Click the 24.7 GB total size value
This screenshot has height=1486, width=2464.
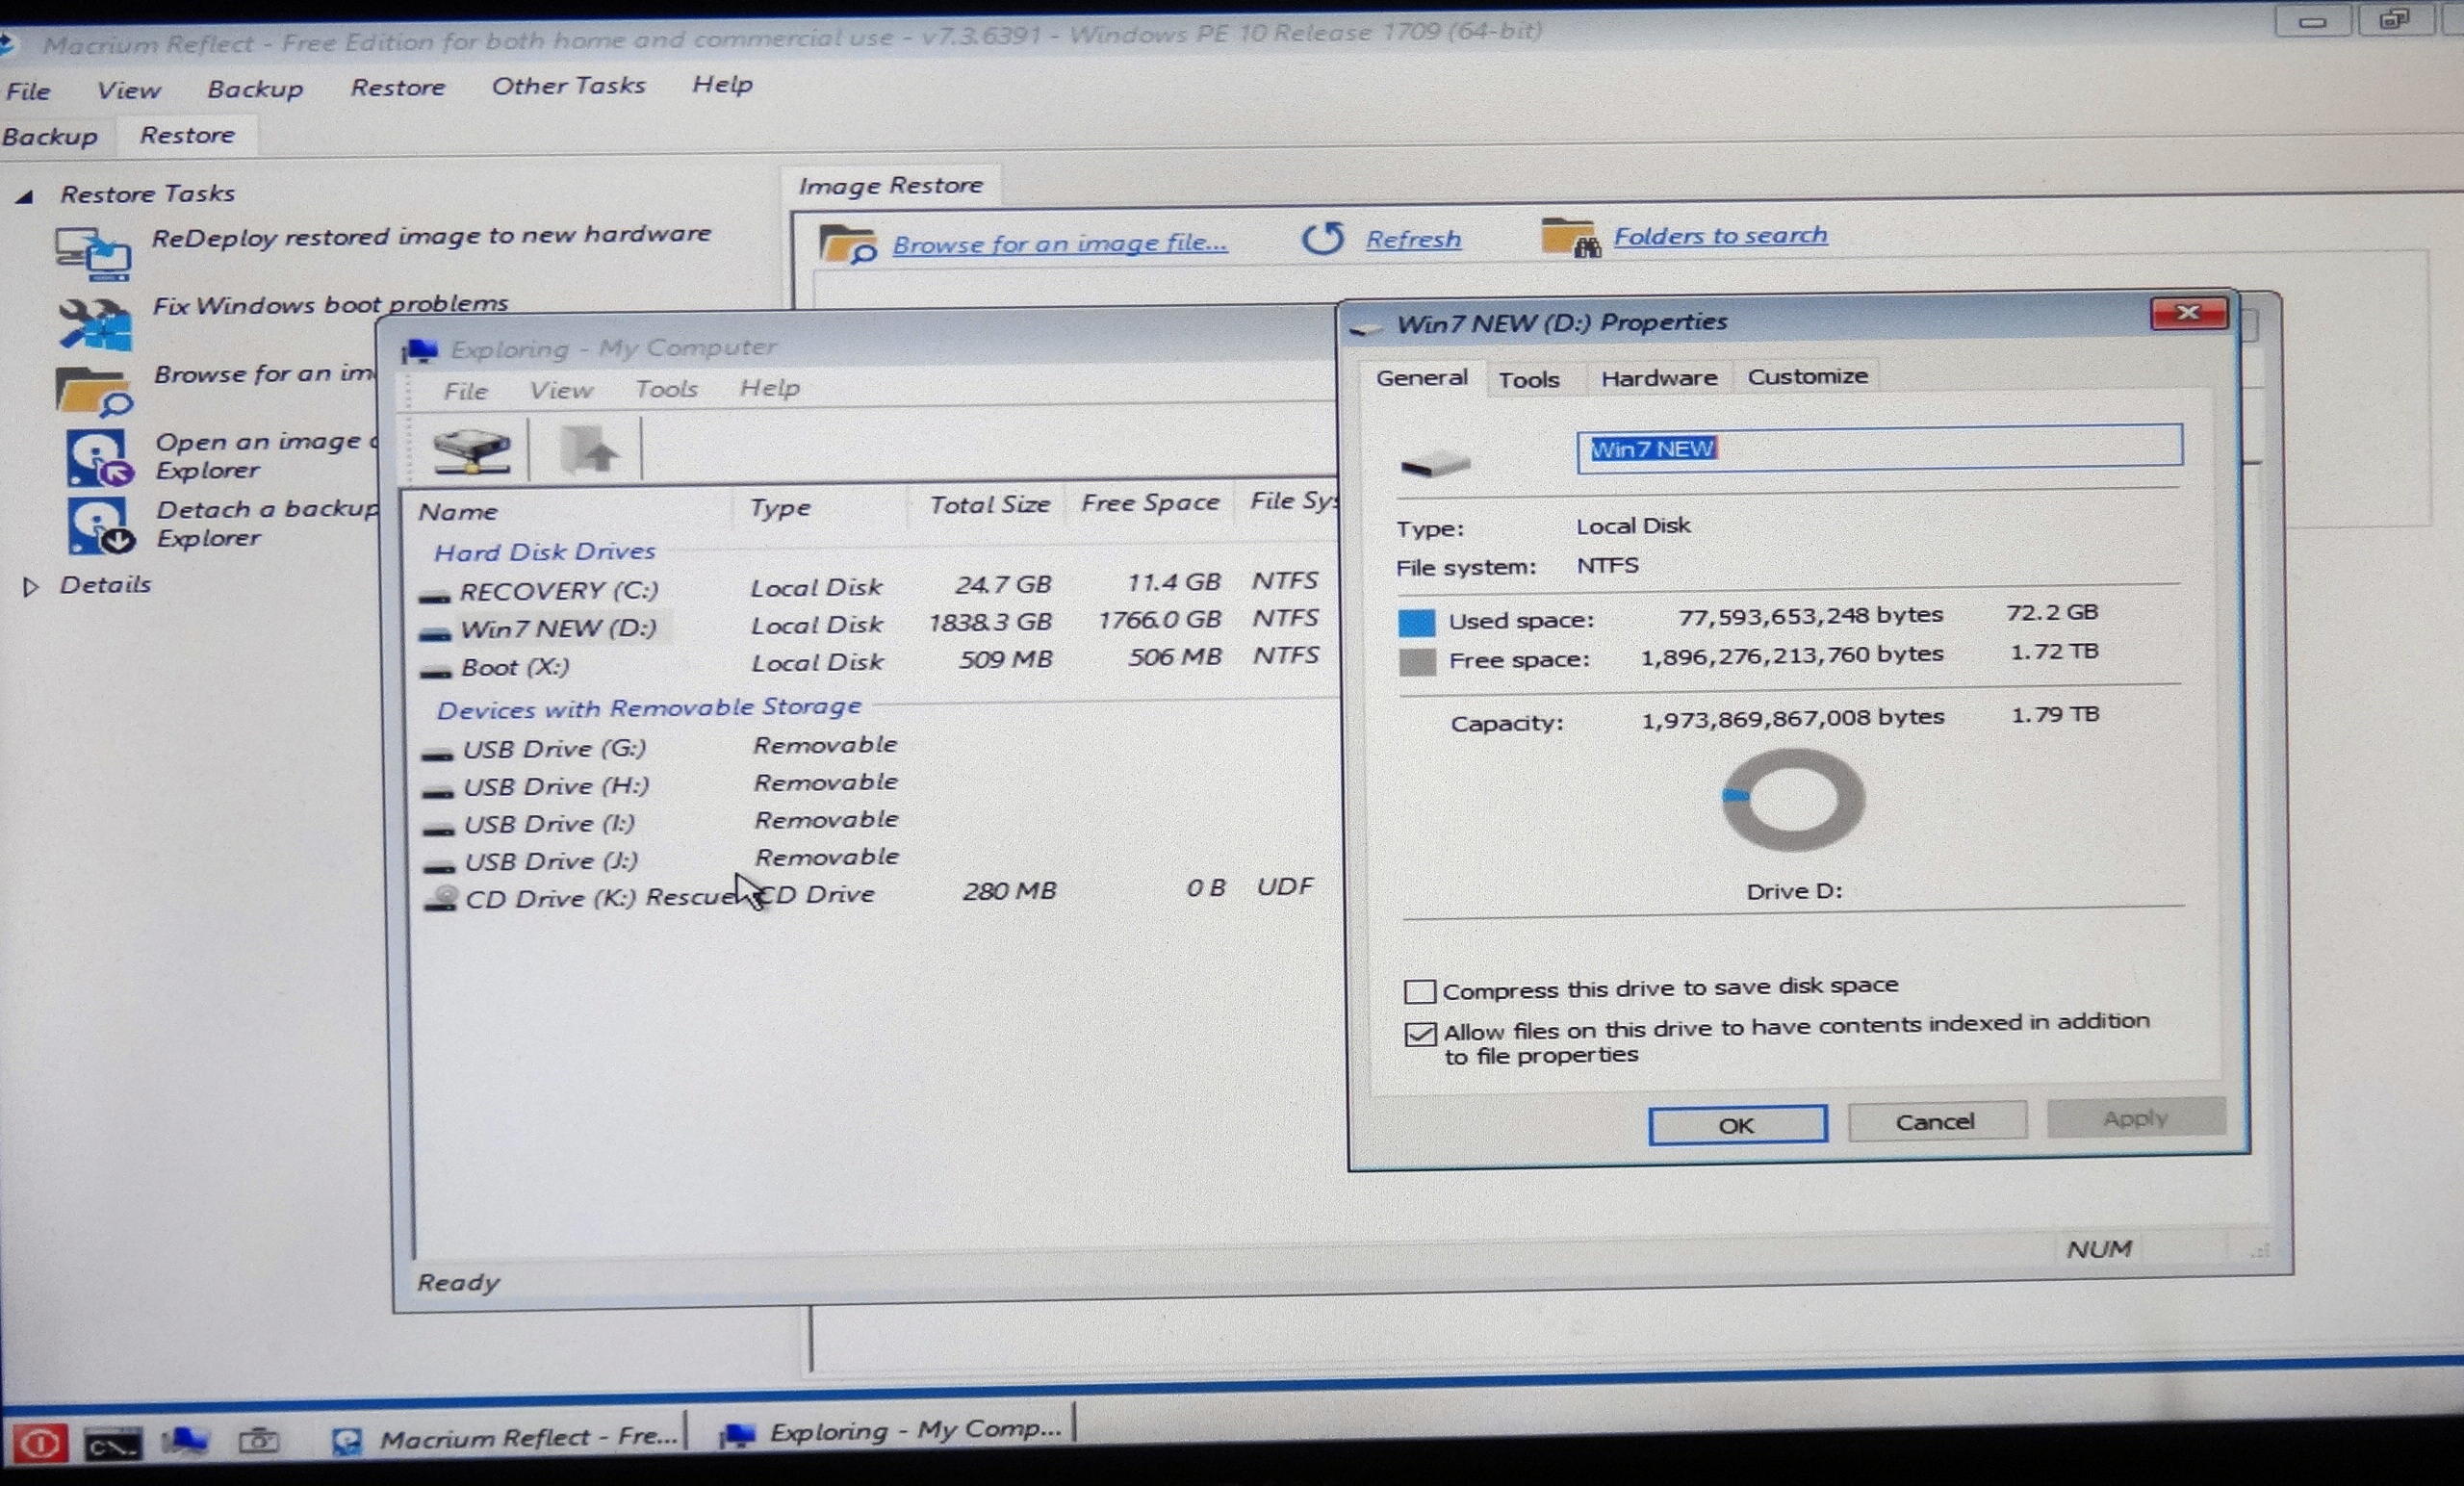click(x=1002, y=584)
